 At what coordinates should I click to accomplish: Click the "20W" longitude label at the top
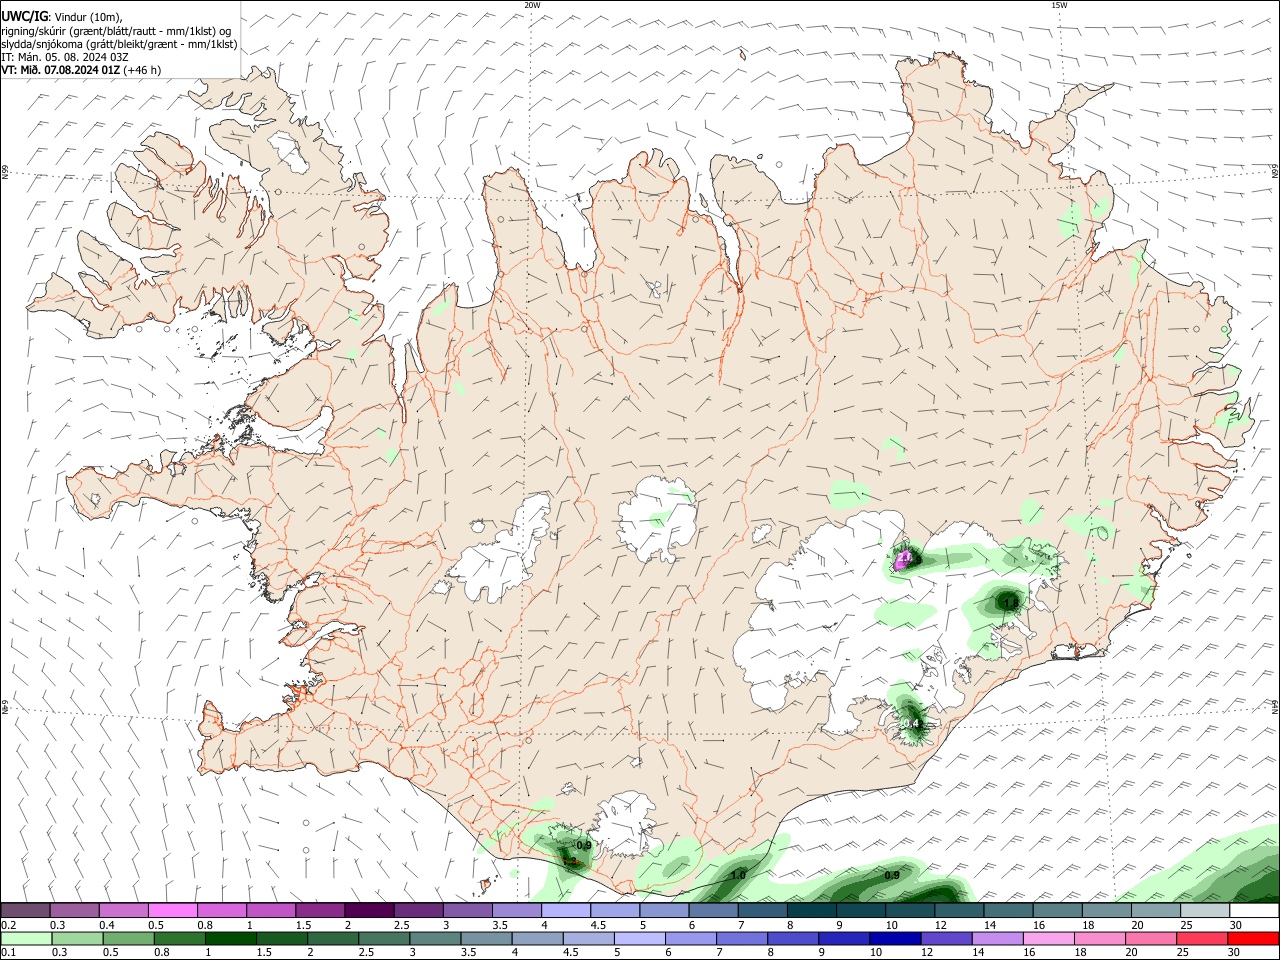tap(532, 5)
